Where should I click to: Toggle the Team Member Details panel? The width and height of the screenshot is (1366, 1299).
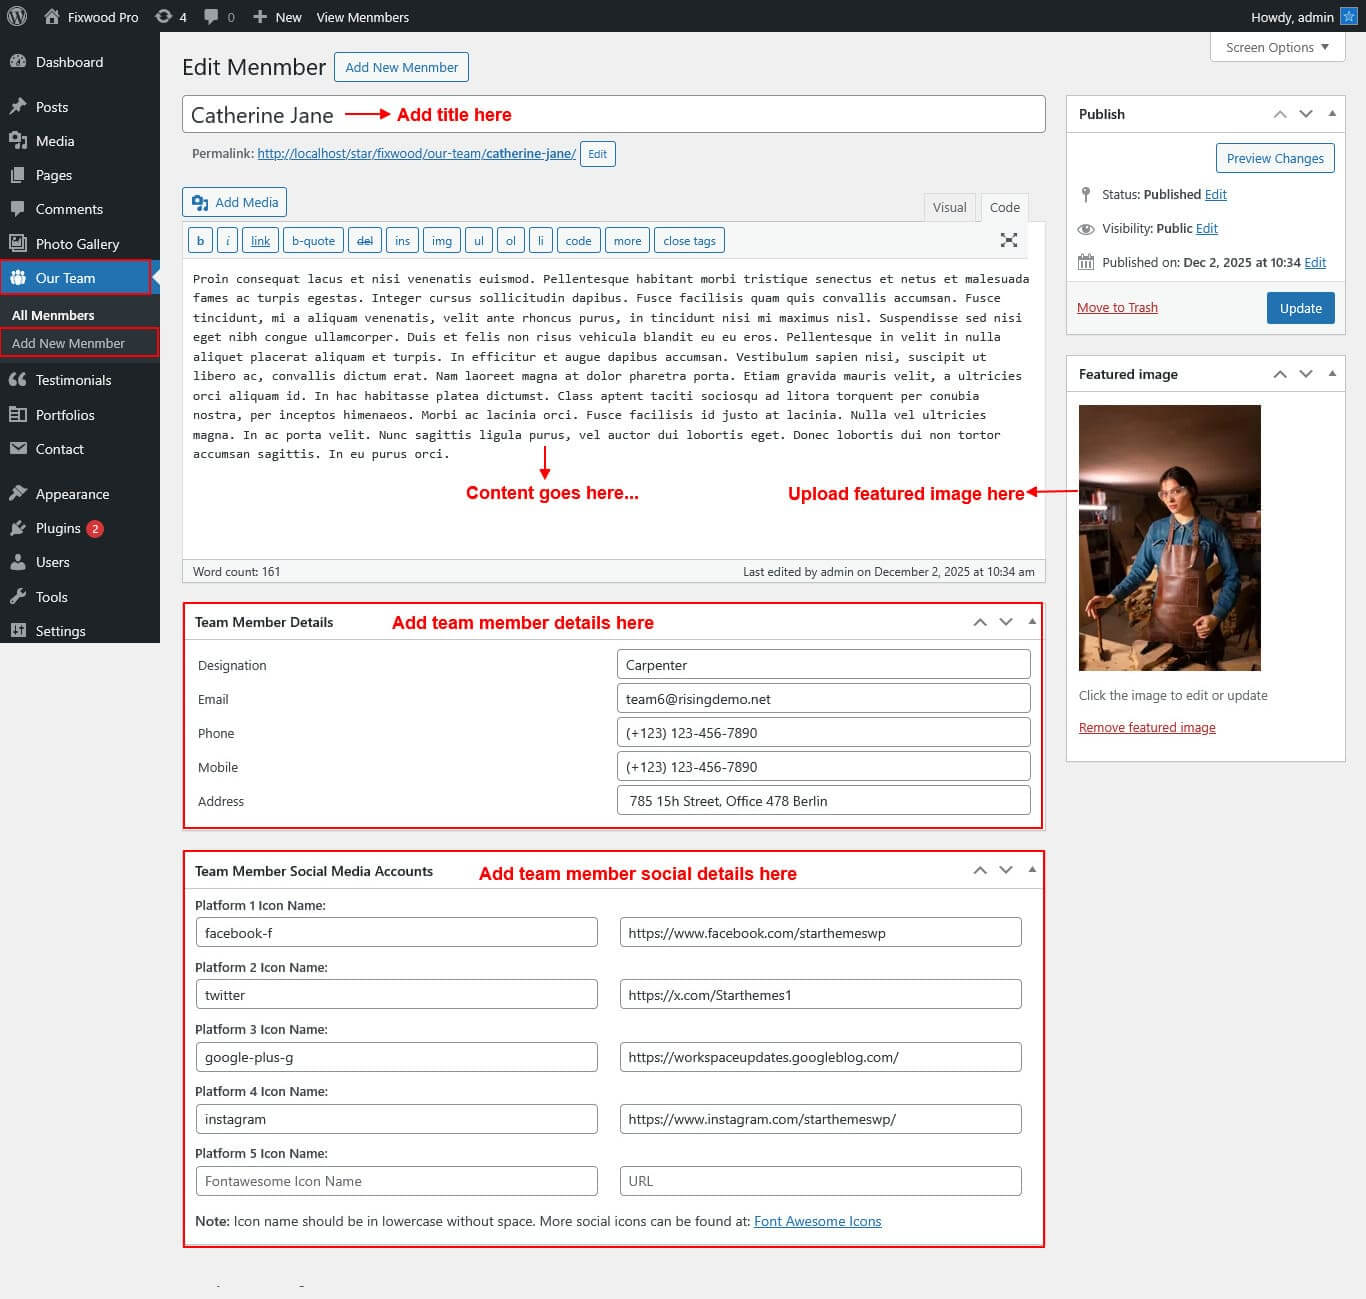coord(1032,622)
